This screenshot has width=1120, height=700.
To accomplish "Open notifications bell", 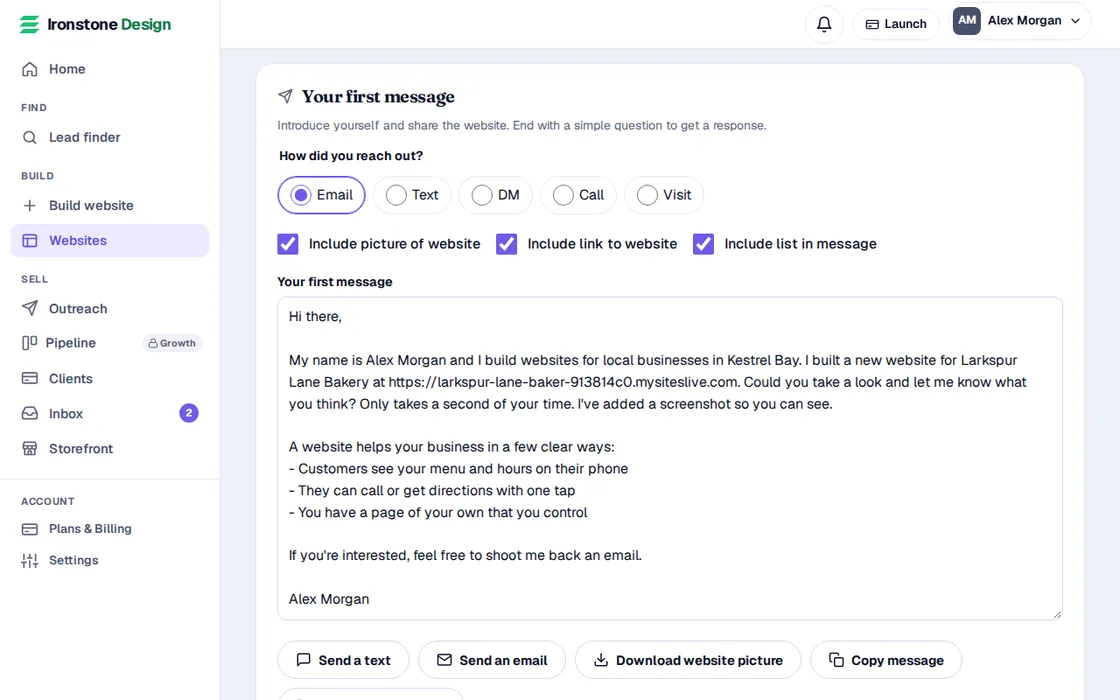I will 824,24.
